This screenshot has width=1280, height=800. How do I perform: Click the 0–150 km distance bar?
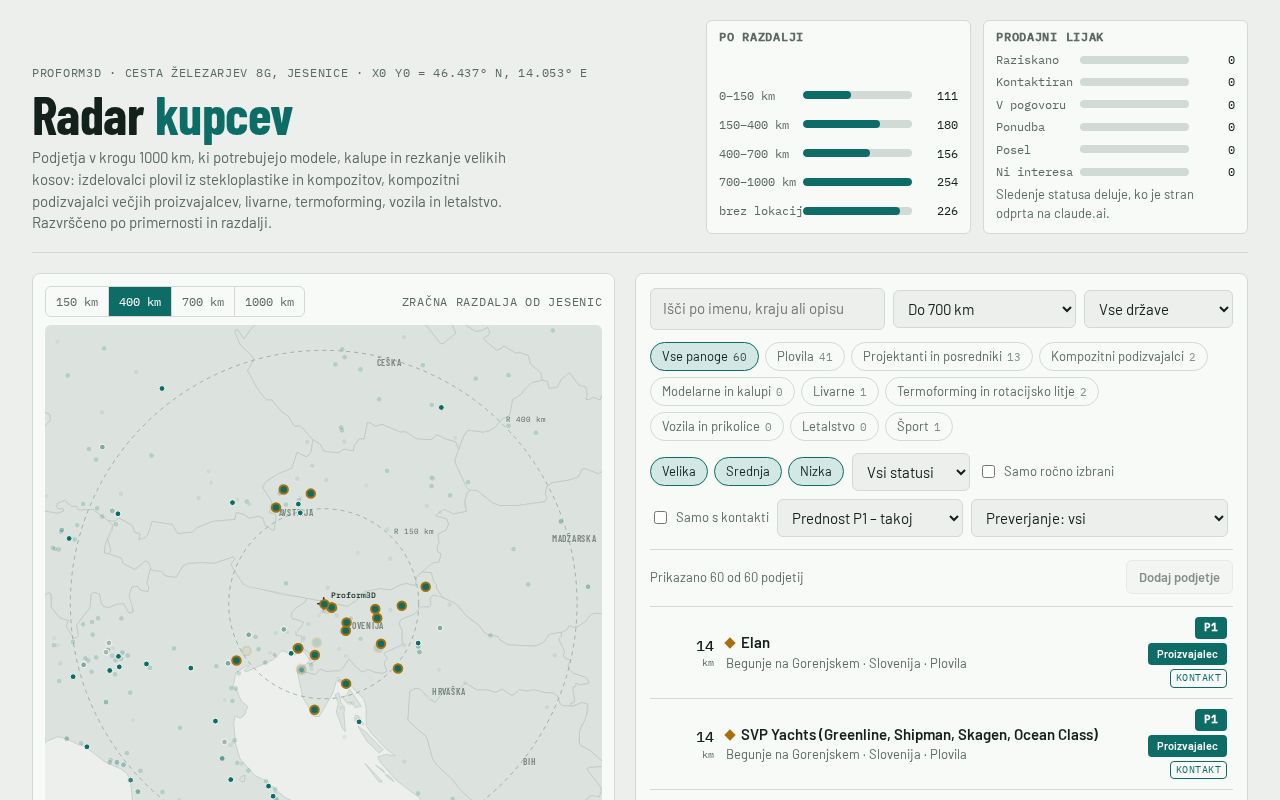pyautogui.click(x=857, y=96)
